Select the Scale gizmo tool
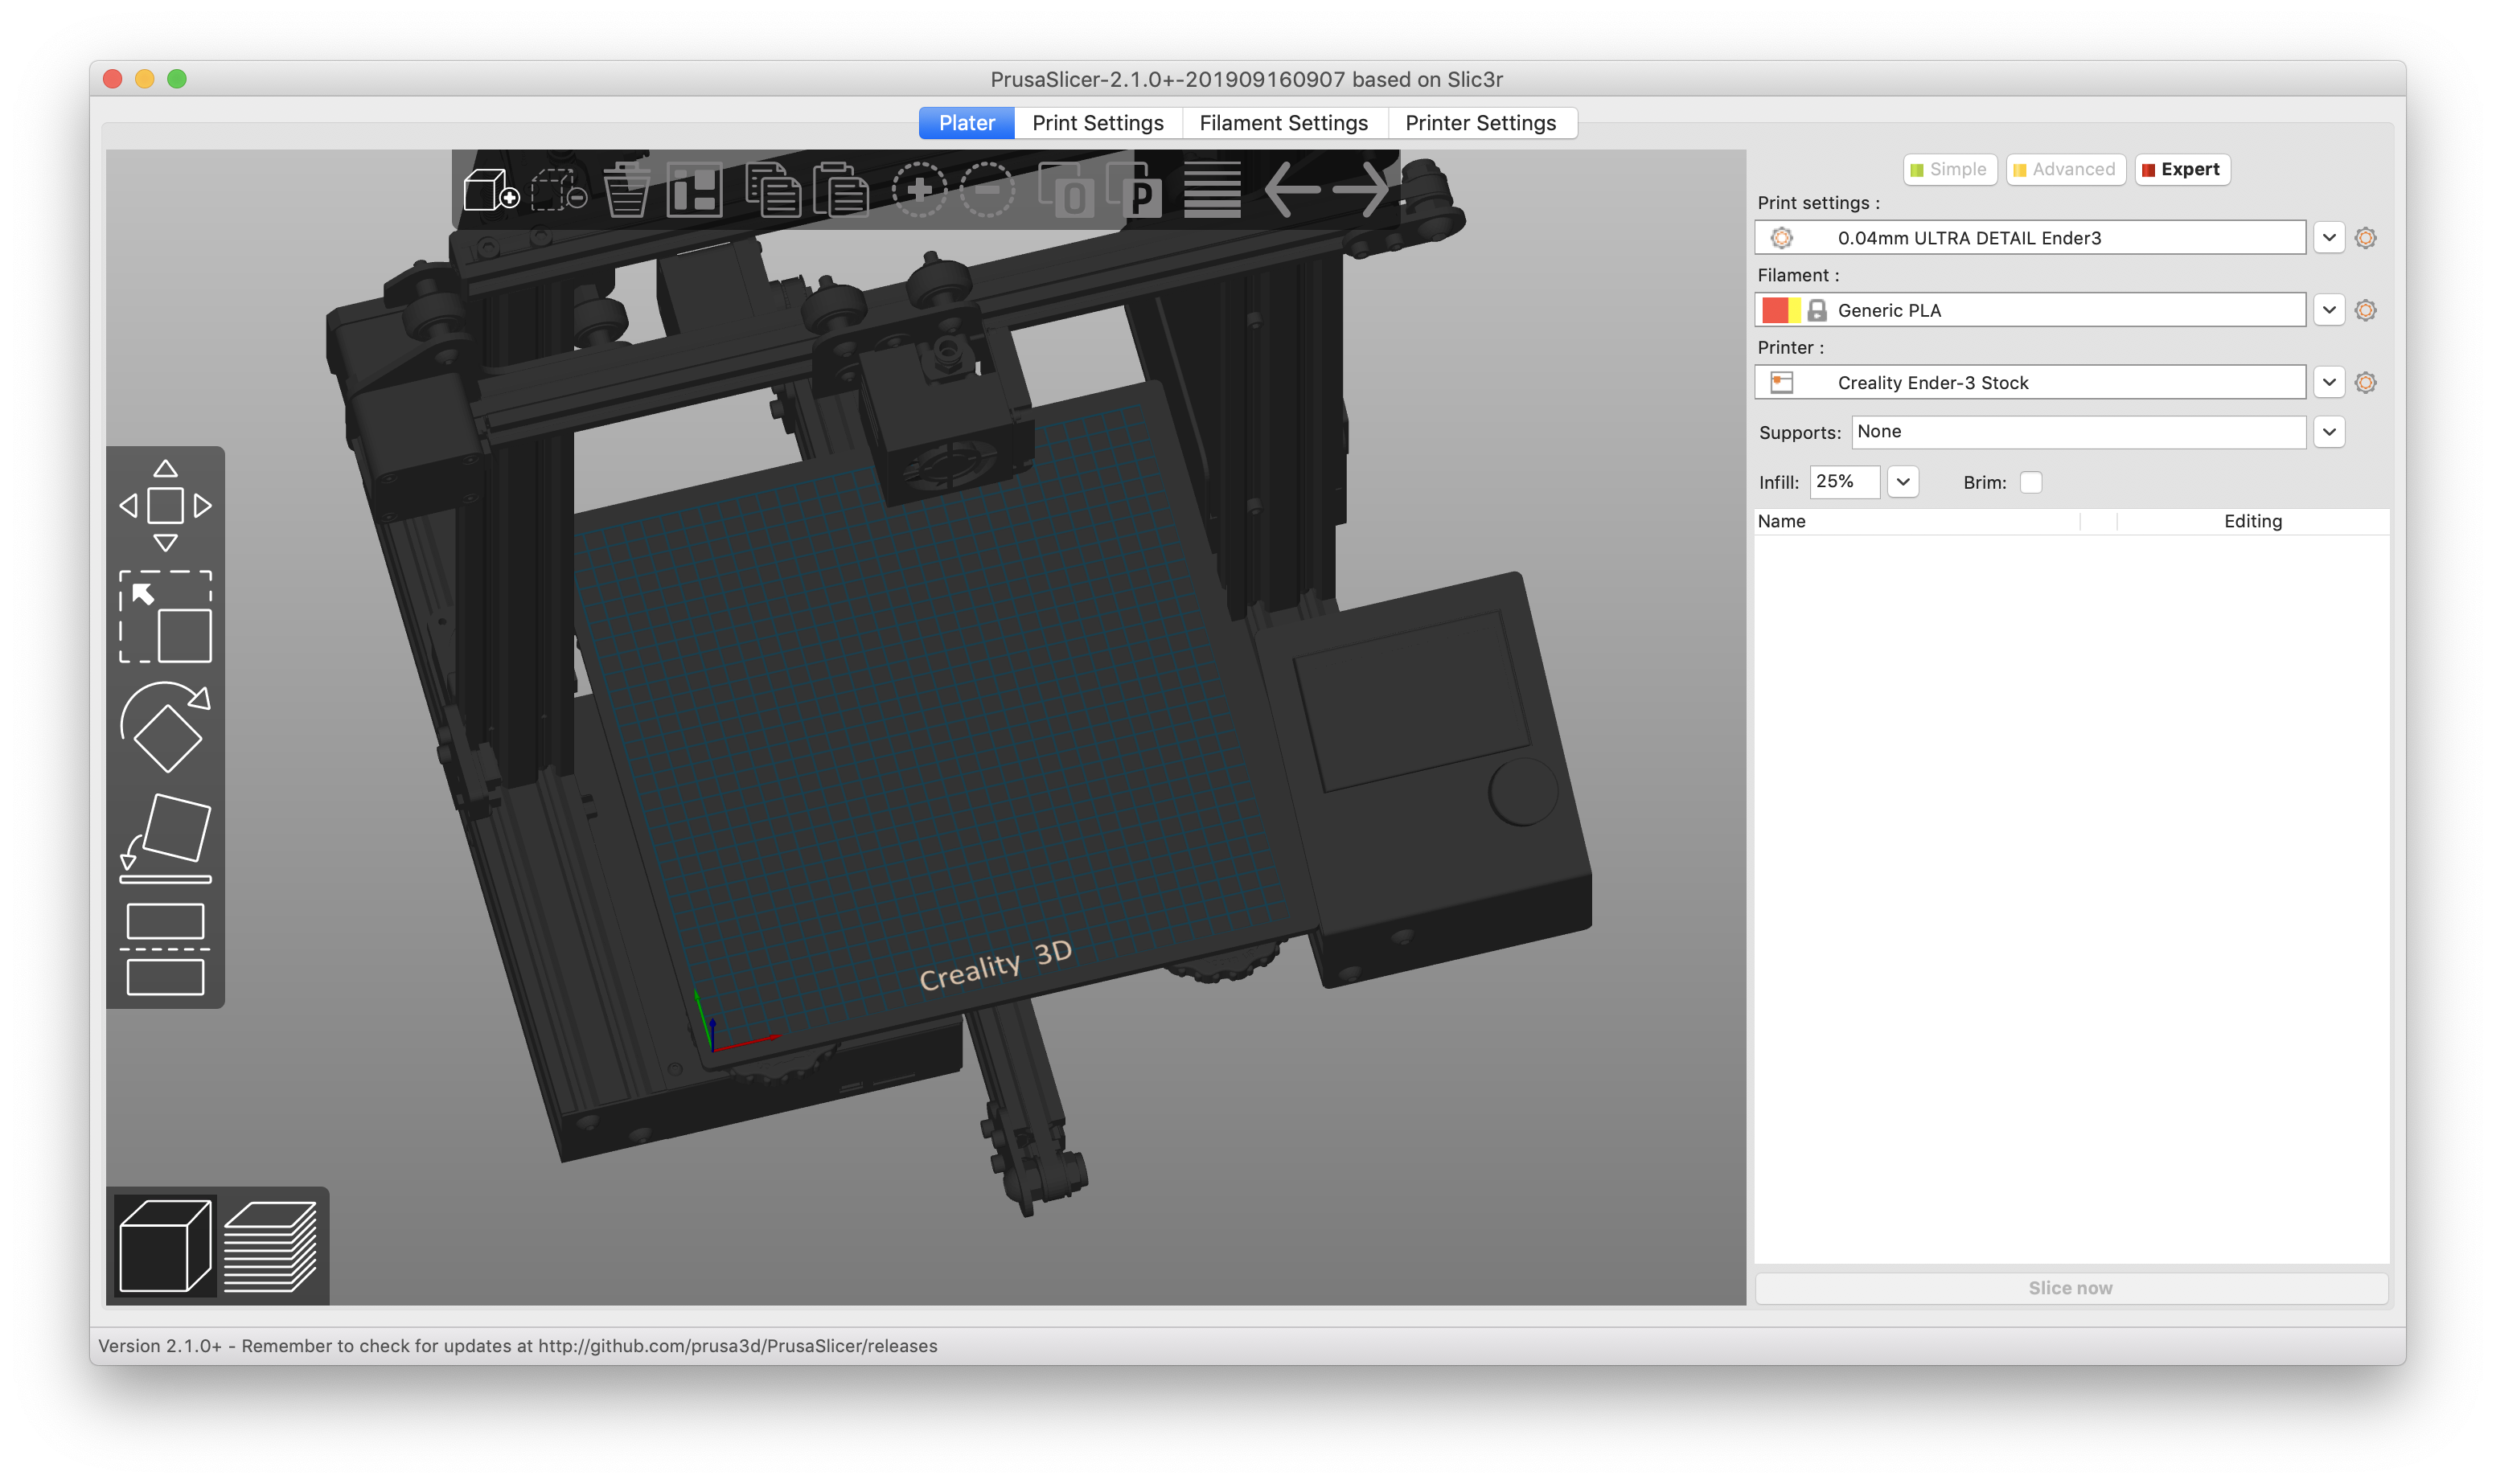This screenshot has width=2496, height=1484. point(165,616)
